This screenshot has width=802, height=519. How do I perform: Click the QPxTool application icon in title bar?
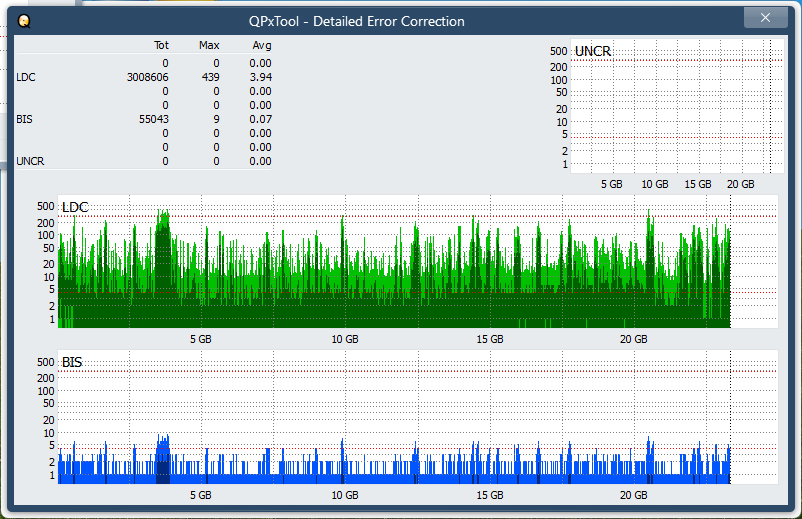[x=24, y=21]
